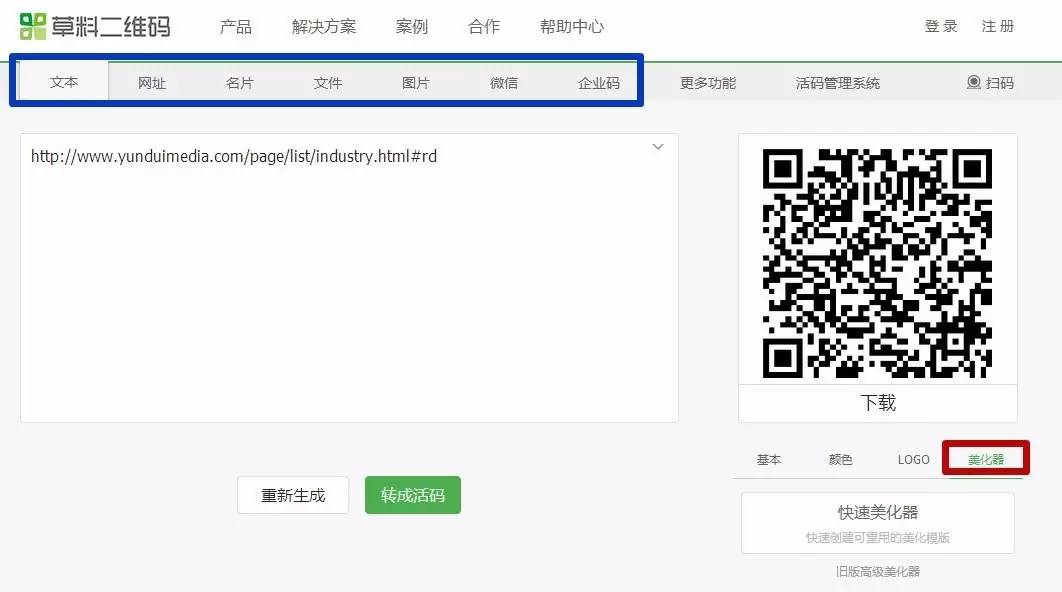Expand the URL input history dropdown arrow
The width and height of the screenshot is (1062, 592).
coord(658,146)
